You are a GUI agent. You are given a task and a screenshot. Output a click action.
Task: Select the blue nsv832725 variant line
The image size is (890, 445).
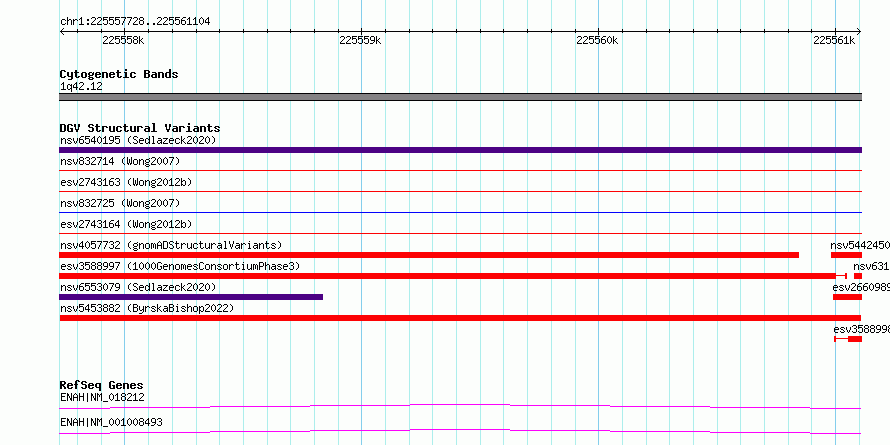460,212
